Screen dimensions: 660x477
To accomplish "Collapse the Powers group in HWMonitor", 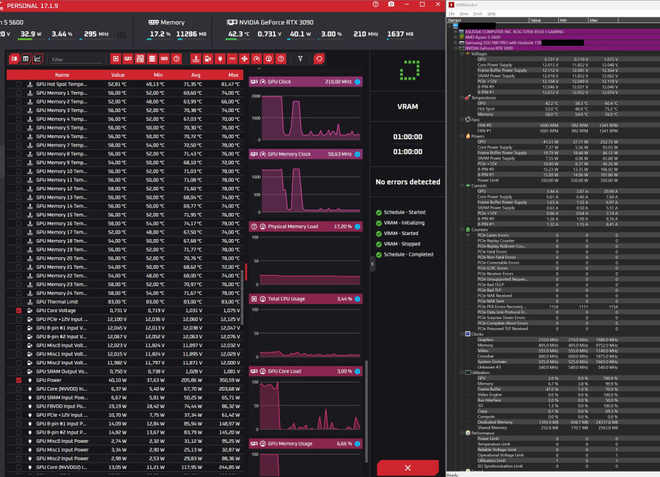I will pyautogui.click(x=462, y=136).
